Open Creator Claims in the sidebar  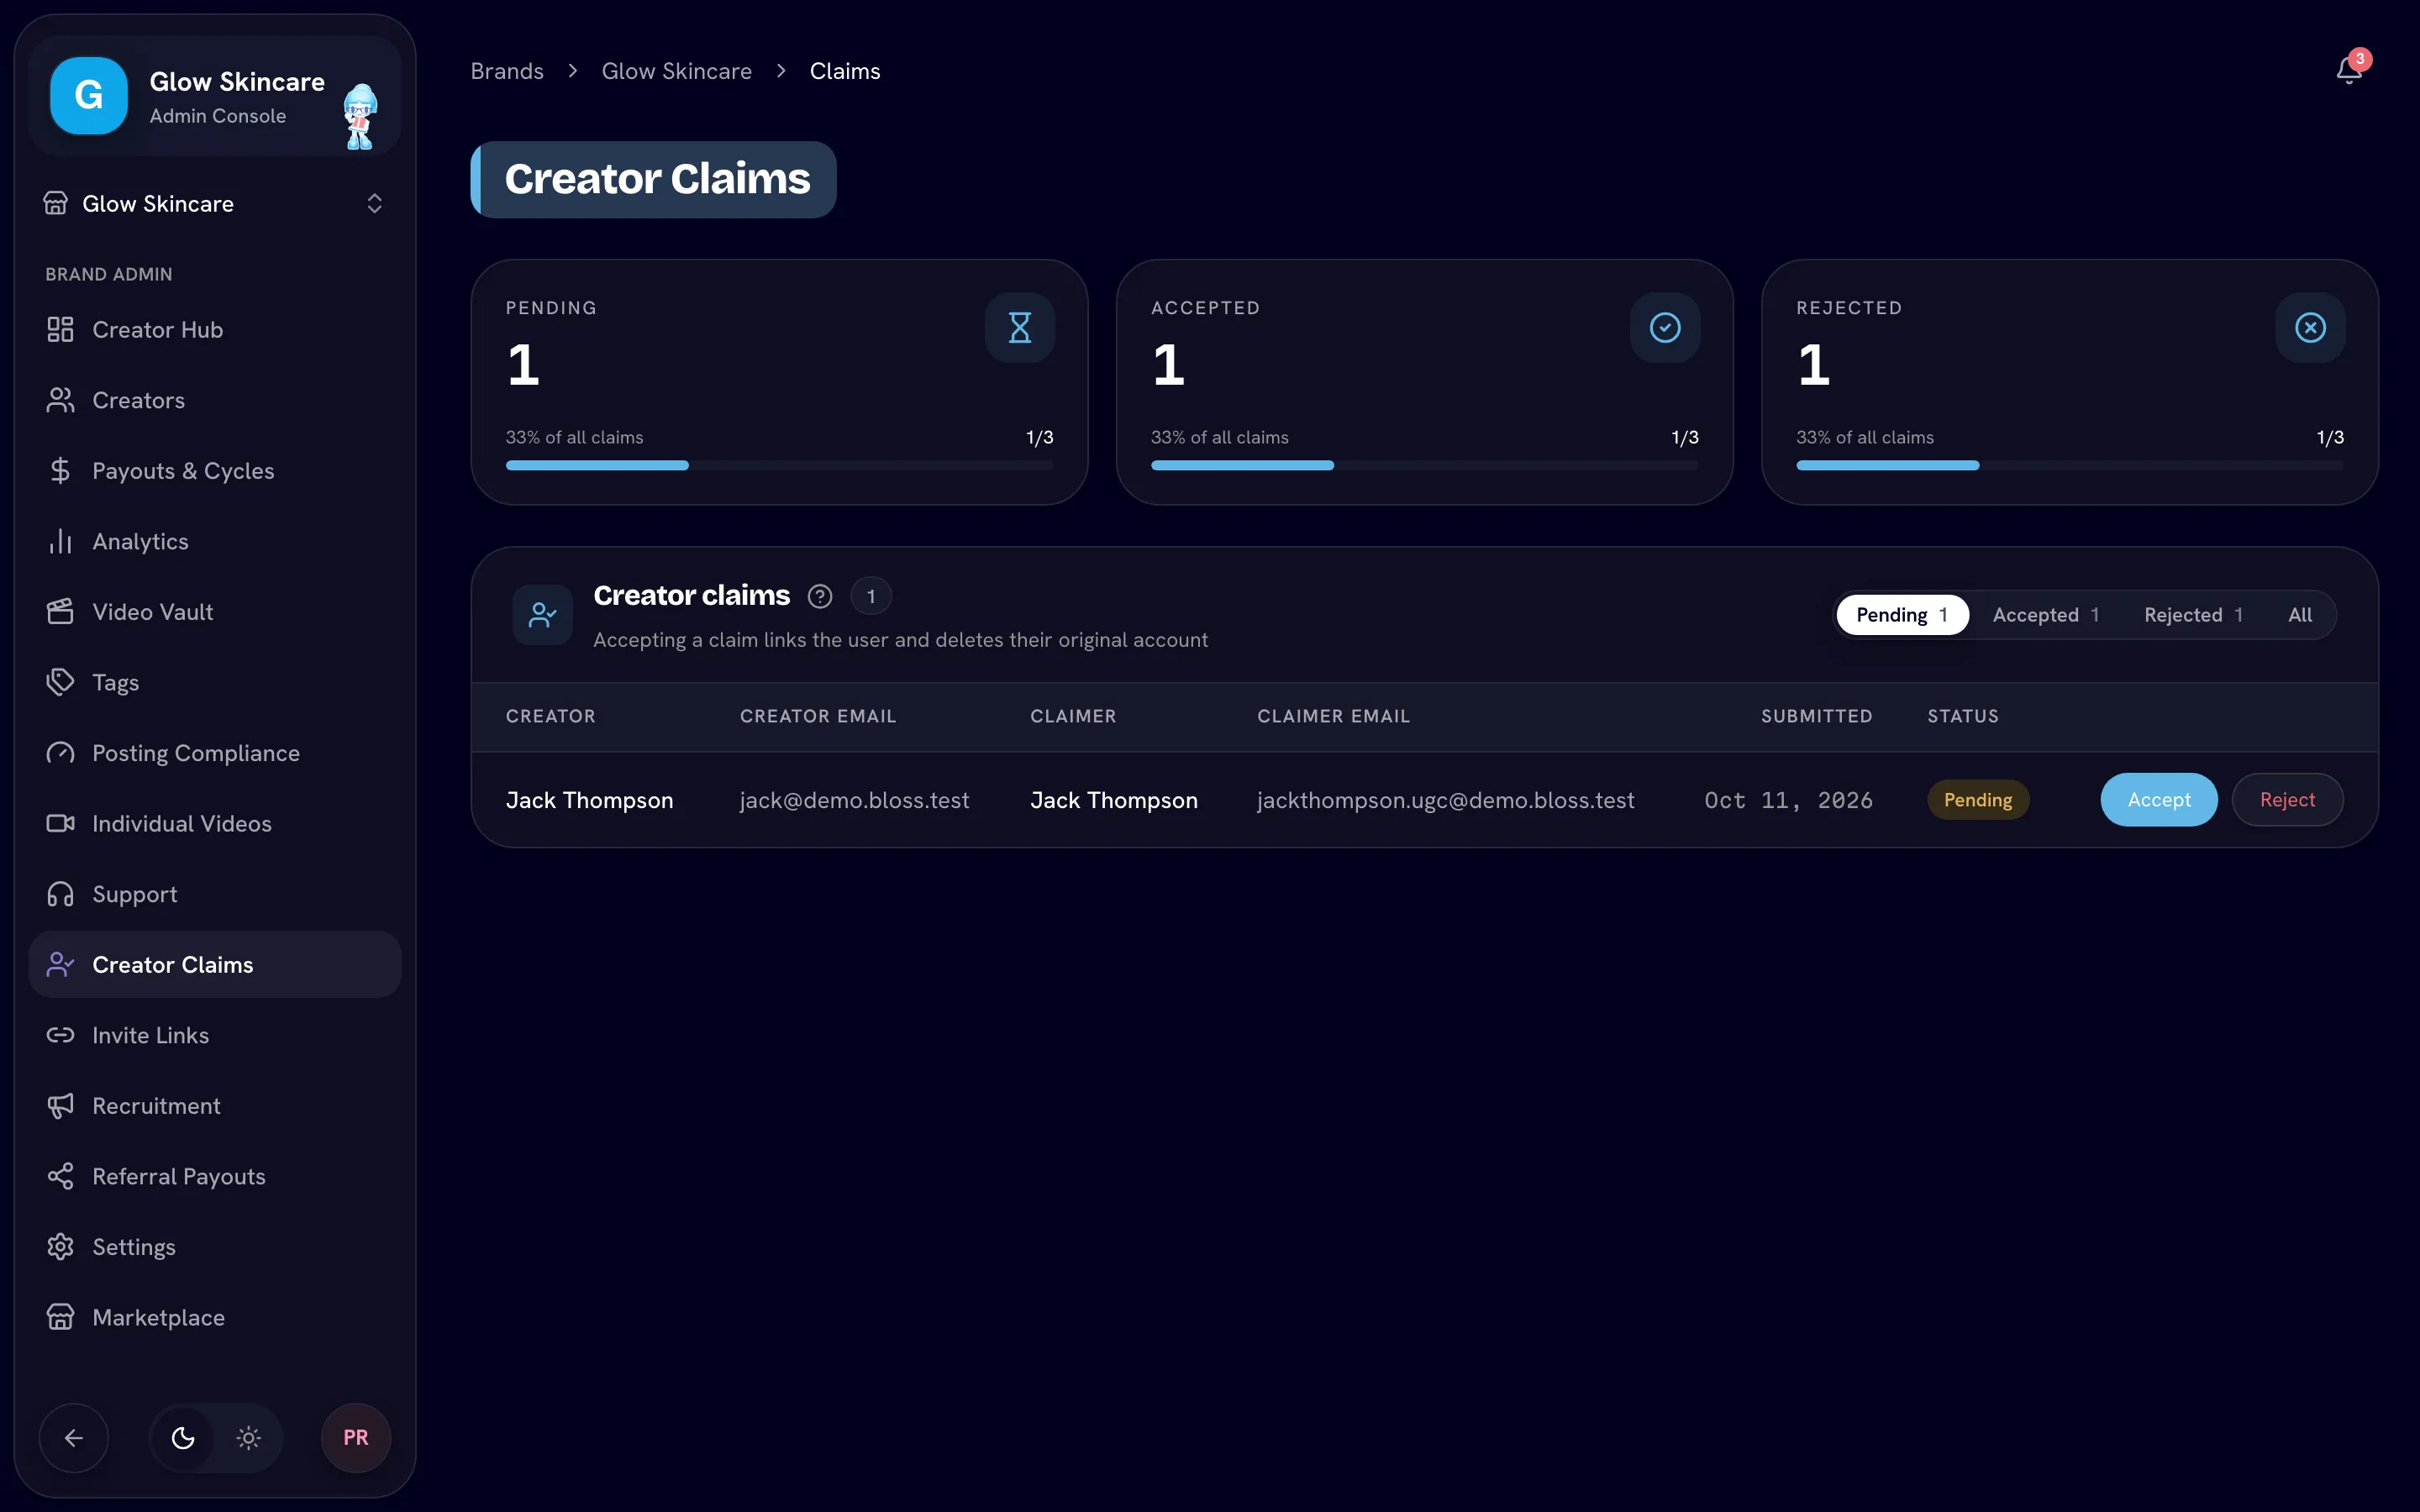coord(214,964)
